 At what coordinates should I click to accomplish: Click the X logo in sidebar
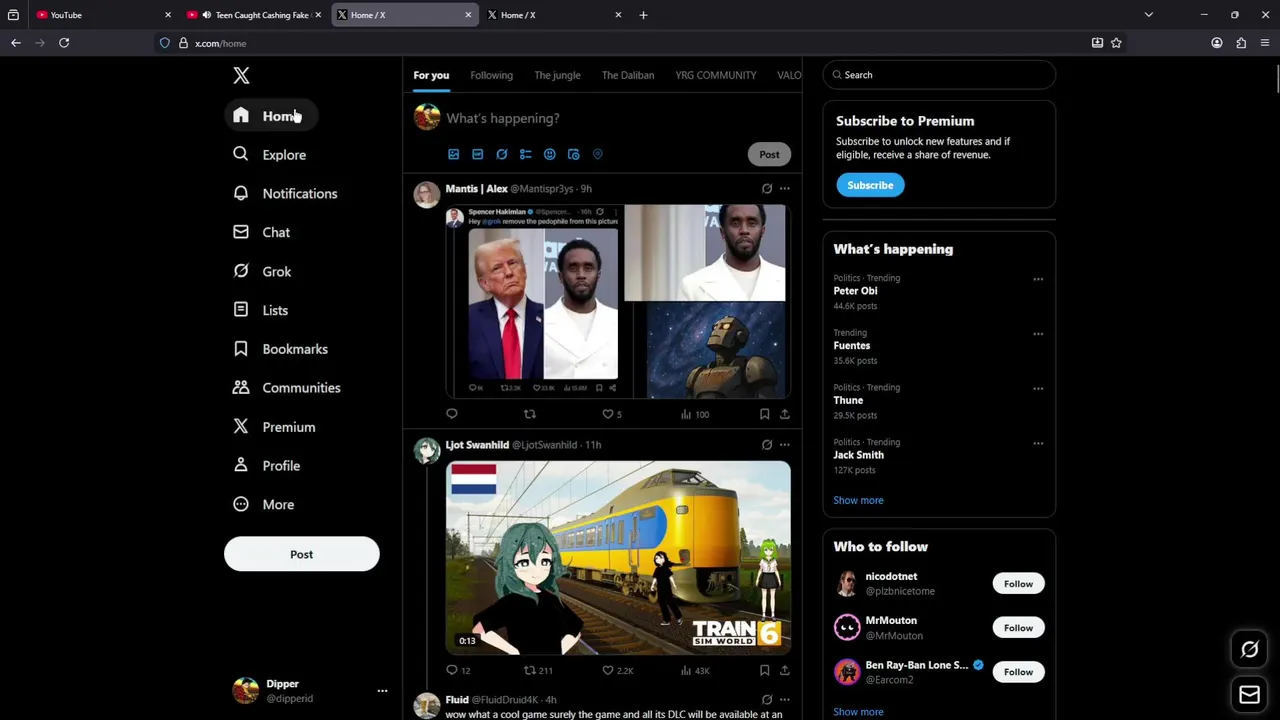tap(241, 75)
